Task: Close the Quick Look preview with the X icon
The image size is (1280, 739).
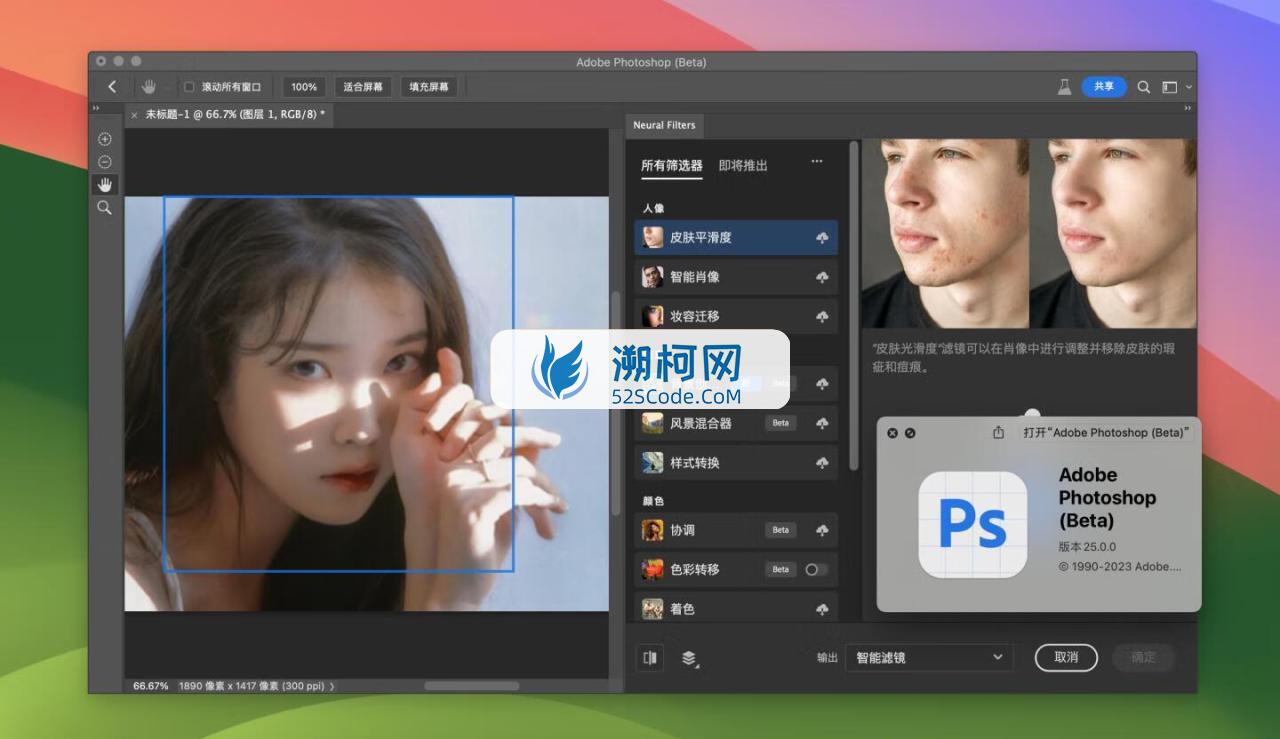Action: point(892,433)
